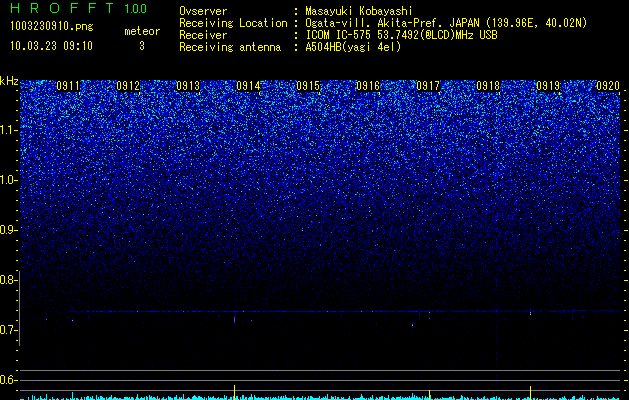Click the cyan signal level graph at the bottom
Image resolution: width=629 pixels, height=400 pixels.
[320, 397]
